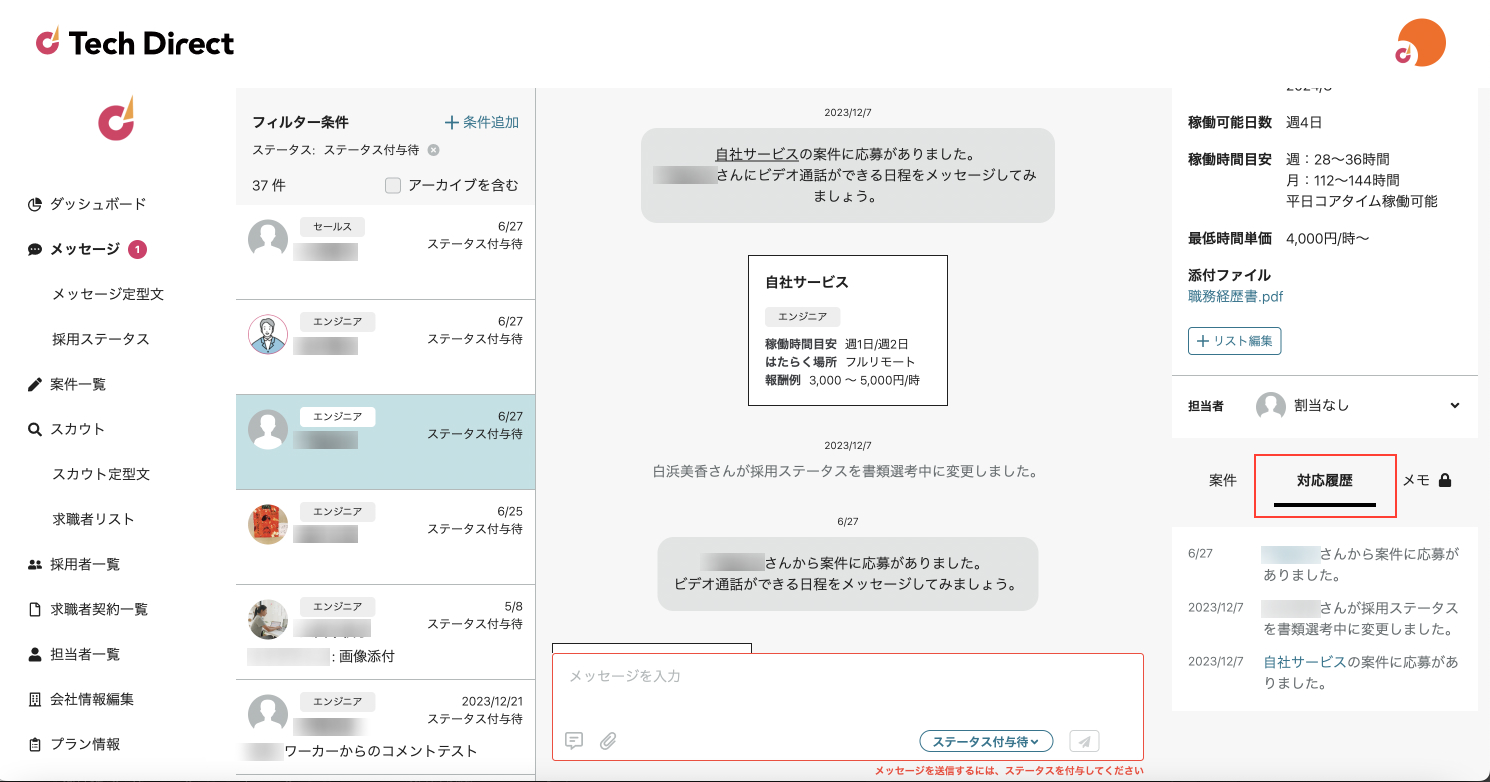This screenshot has width=1490, height=782.
Task: Open 採用ステータス in the sidebar
Action: (101, 339)
